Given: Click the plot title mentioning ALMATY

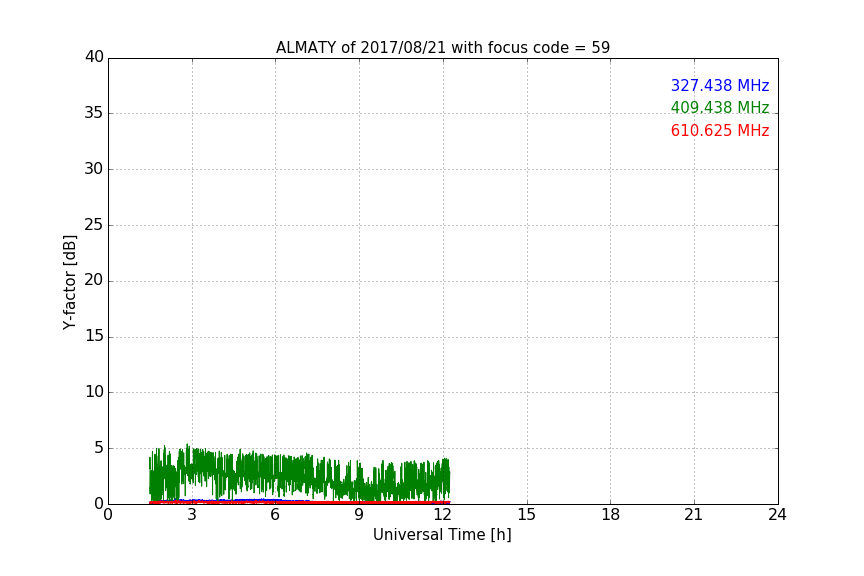Looking at the screenshot, I should click(442, 48).
